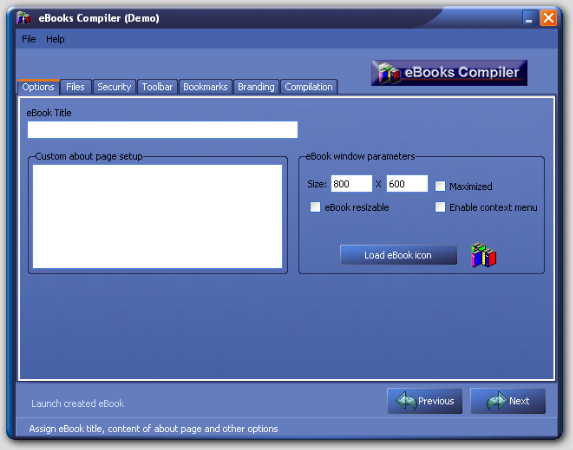Screen dimensions: 573x450
Task: Close the eBooks Compiler window
Action: click(548, 18)
